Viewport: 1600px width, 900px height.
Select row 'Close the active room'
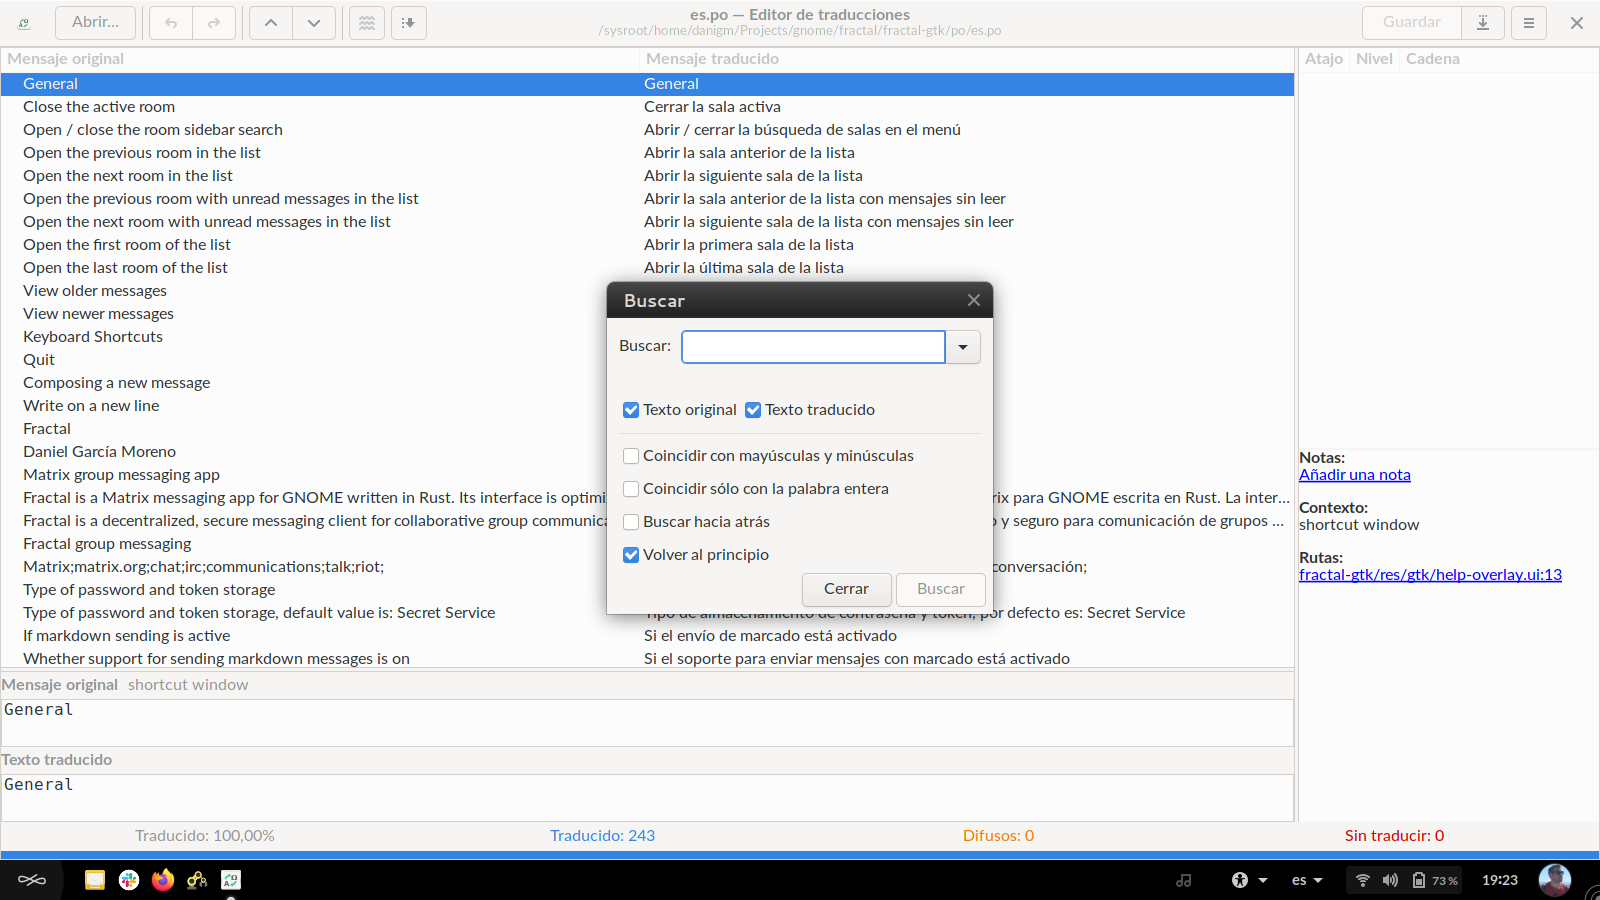pos(647,107)
